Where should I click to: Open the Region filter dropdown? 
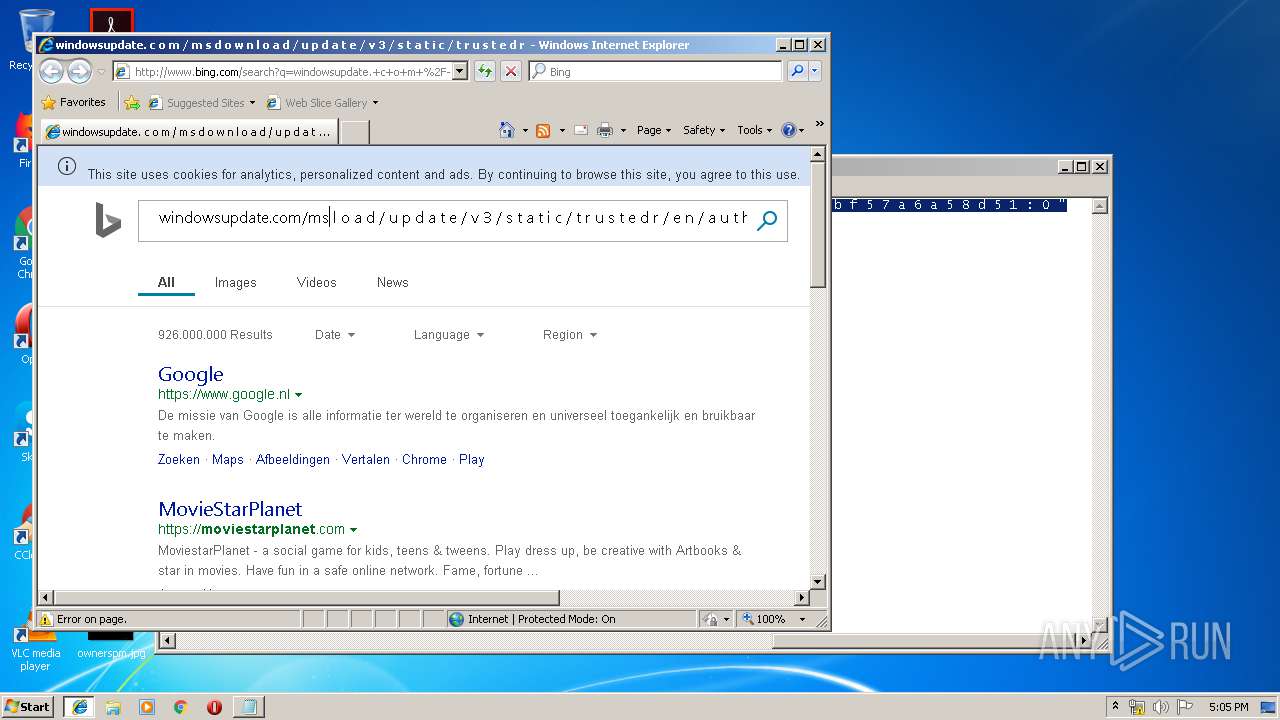[570, 335]
